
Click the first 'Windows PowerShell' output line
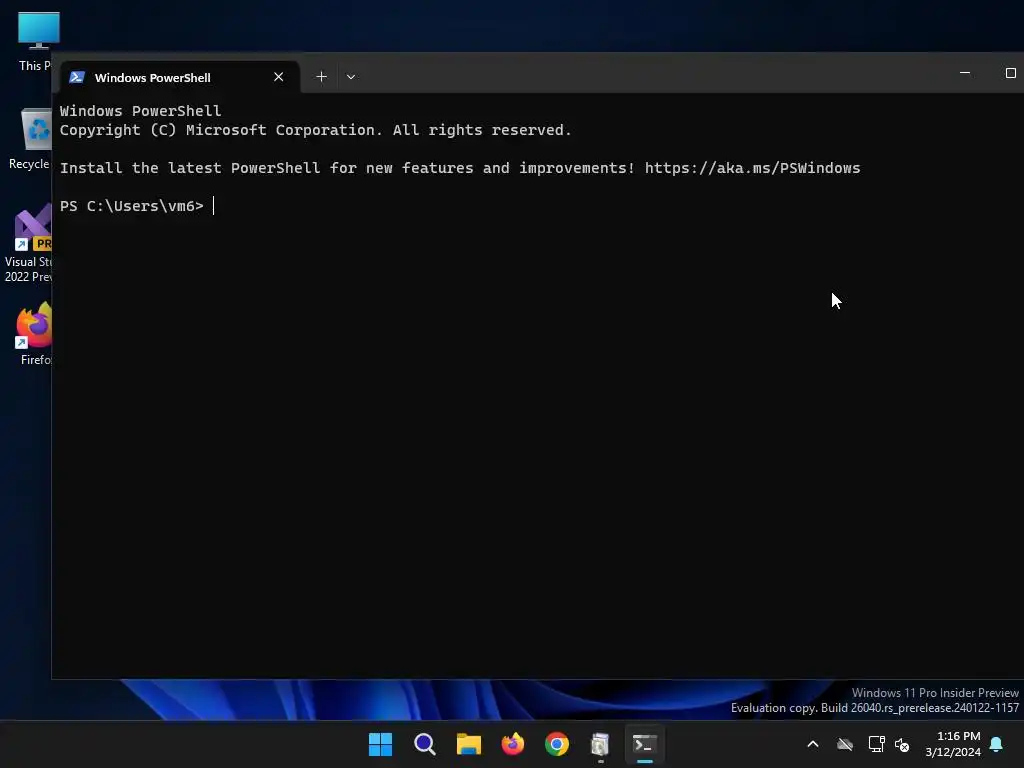(x=140, y=111)
